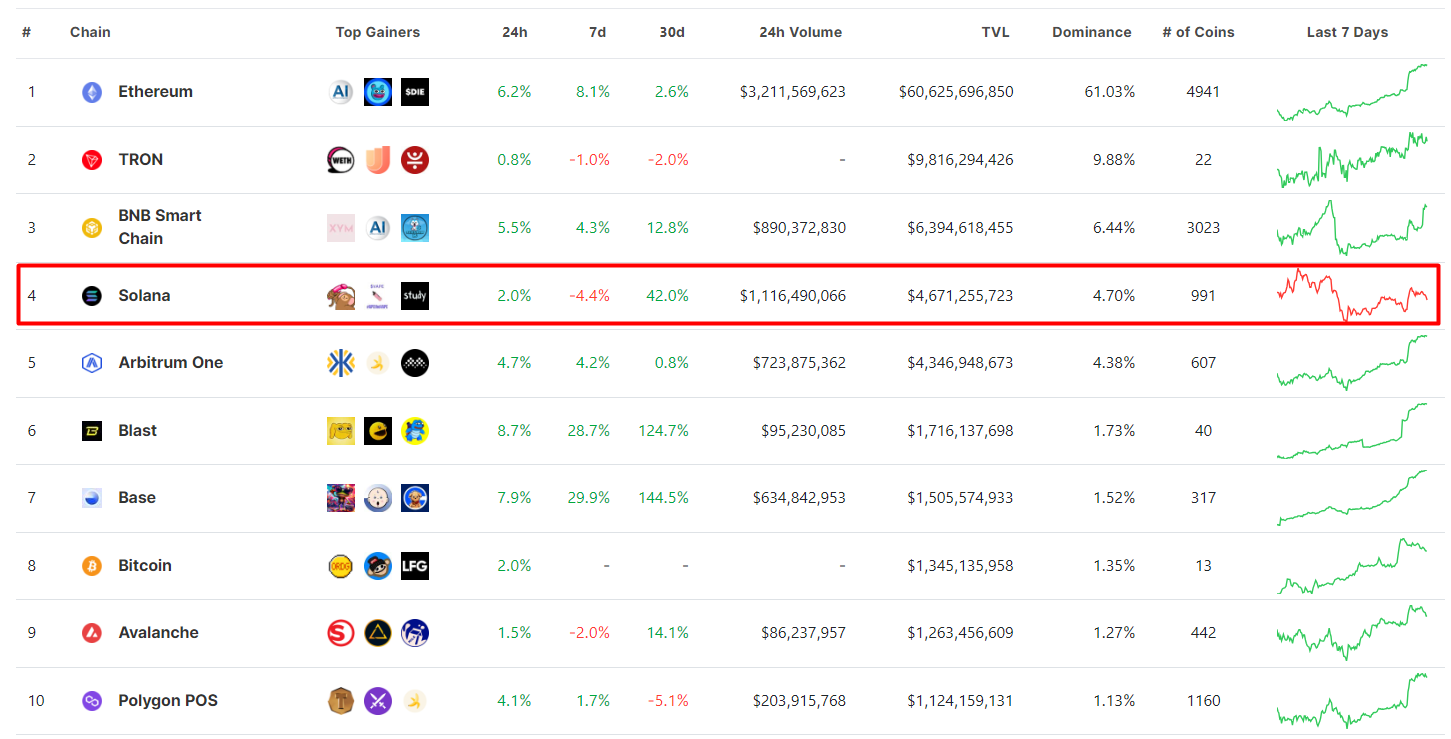This screenshot has height=739, width=1451.
Task: Select Base's 30d change of 144.5%
Action: coord(663,498)
